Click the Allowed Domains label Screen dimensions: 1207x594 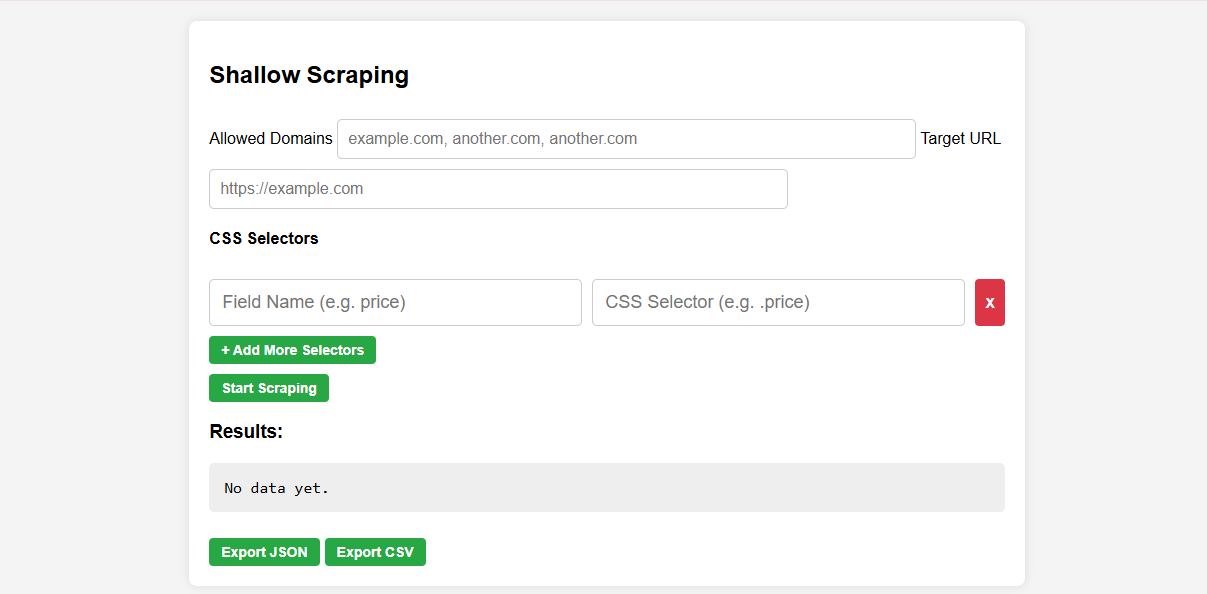pos(271,139)
